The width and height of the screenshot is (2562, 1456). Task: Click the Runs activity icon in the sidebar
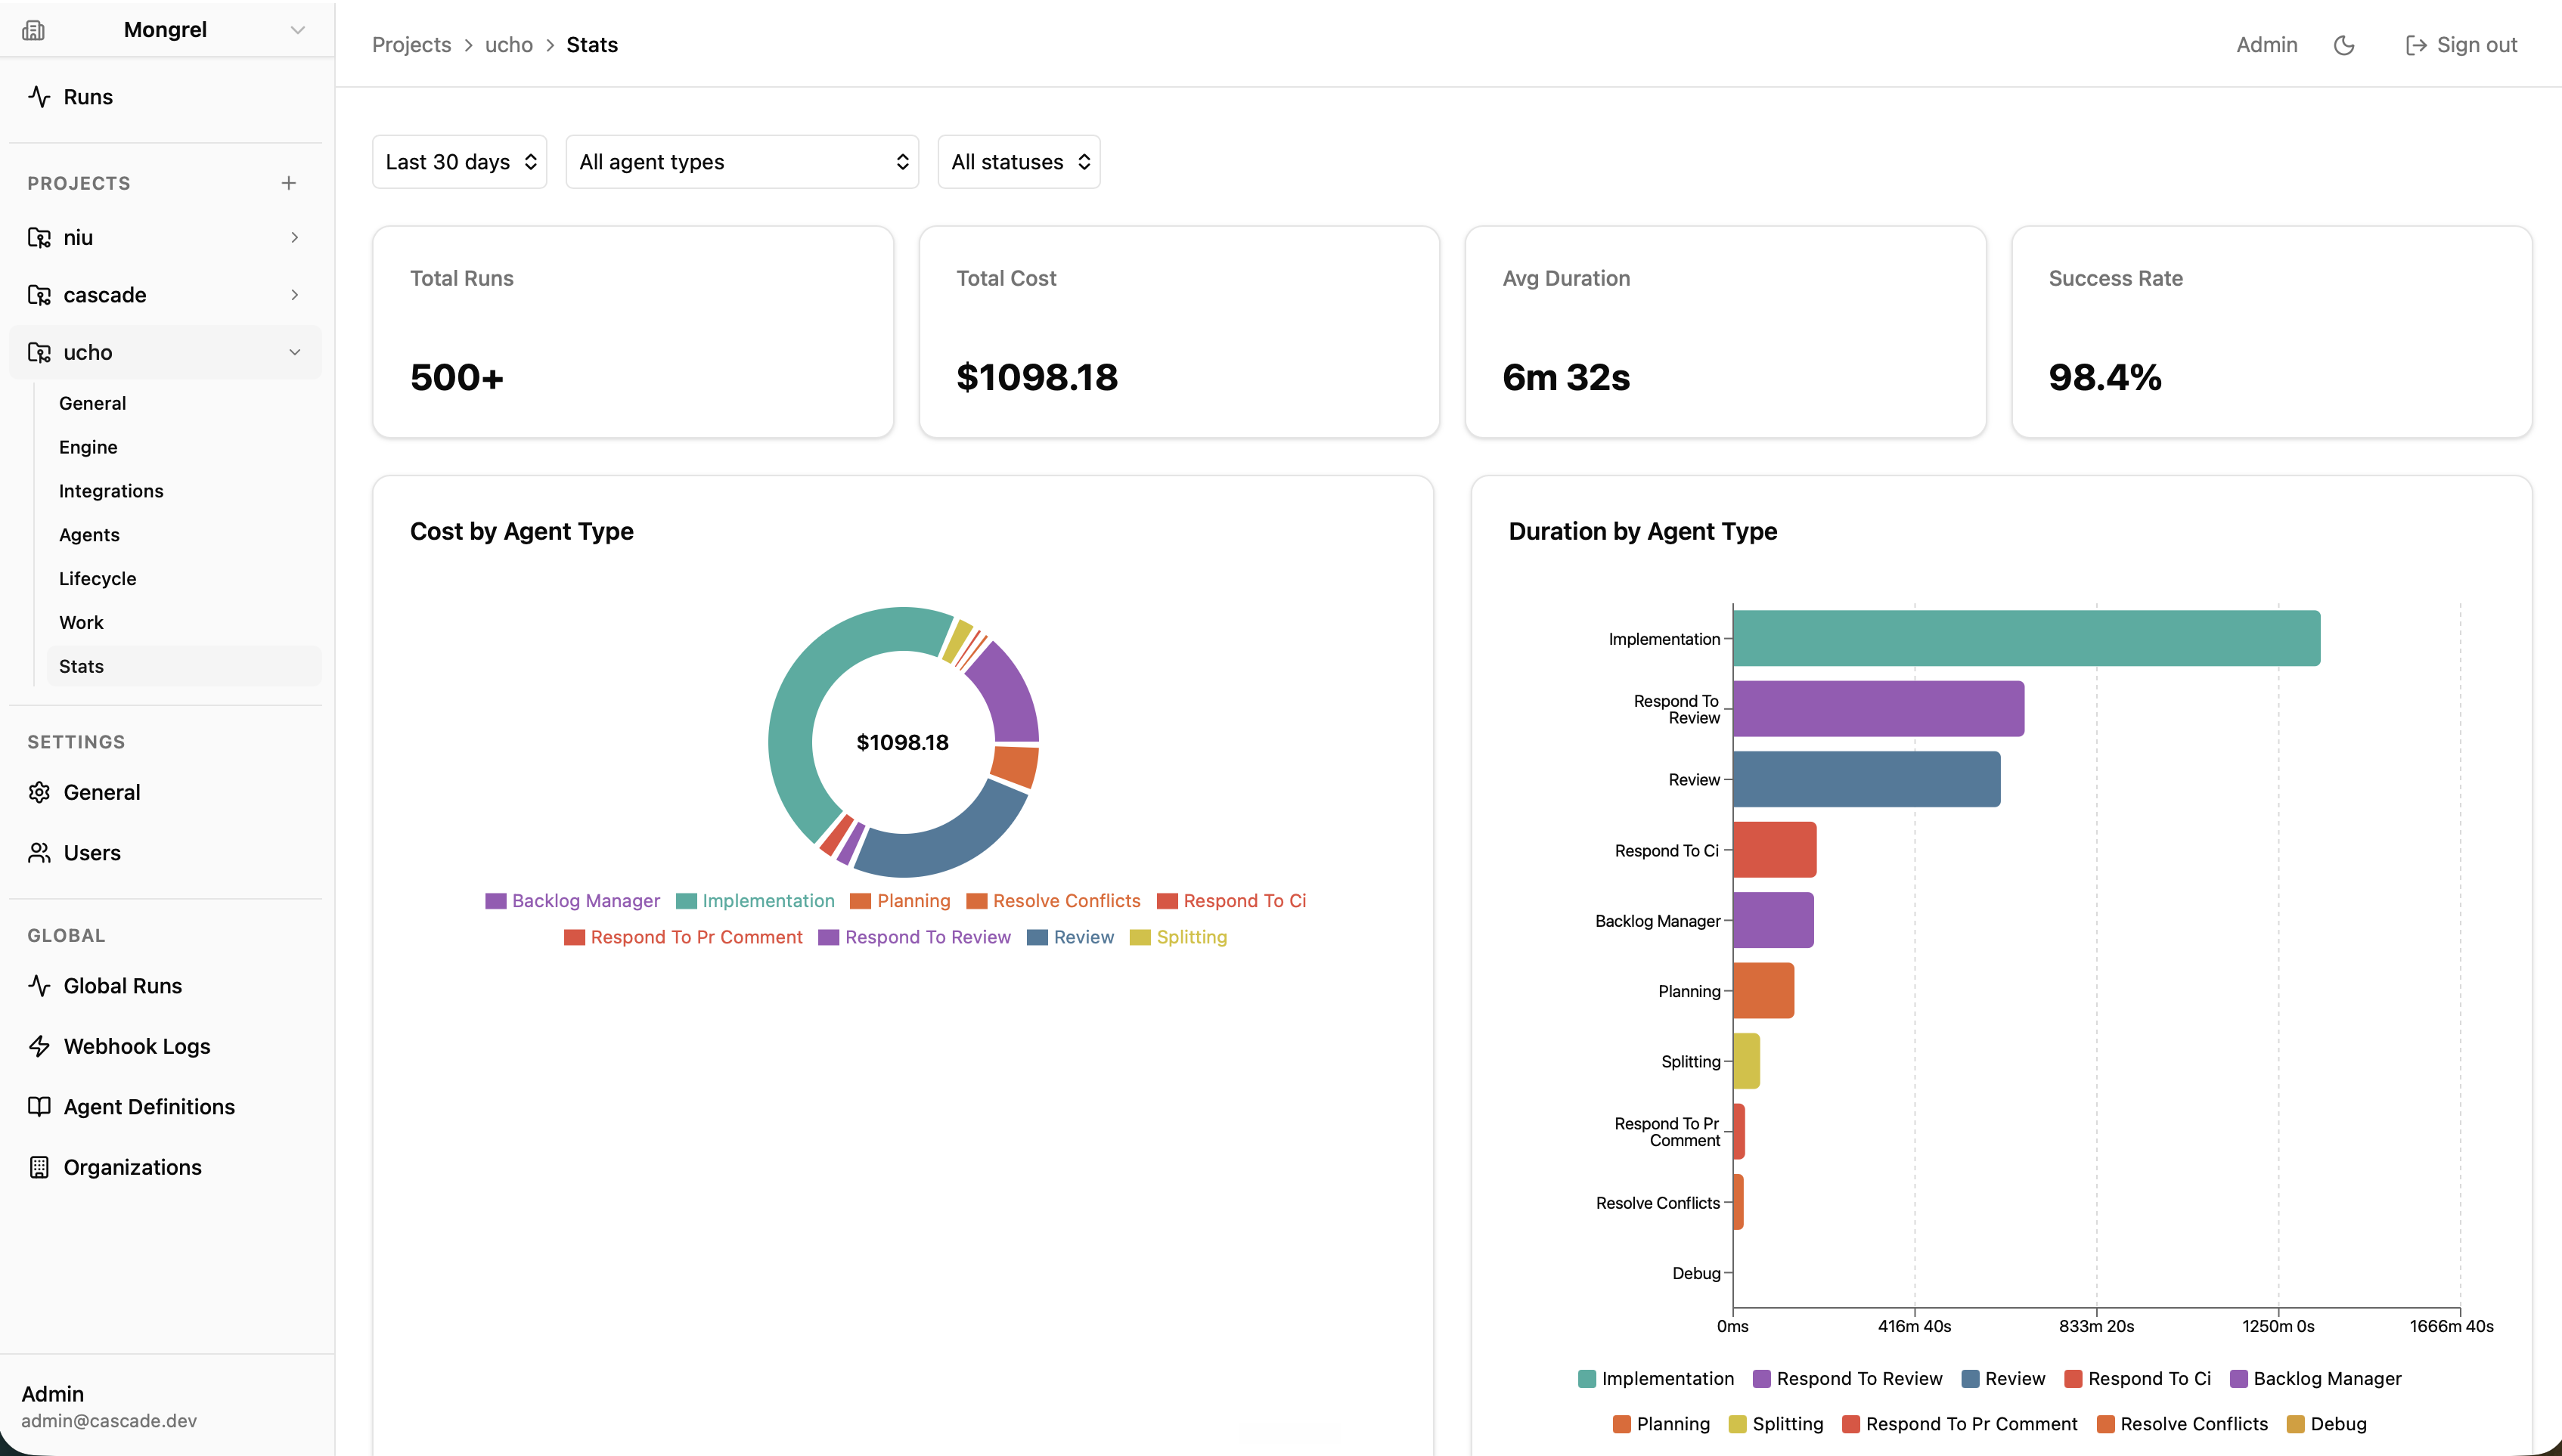click(x=39, y=97)
